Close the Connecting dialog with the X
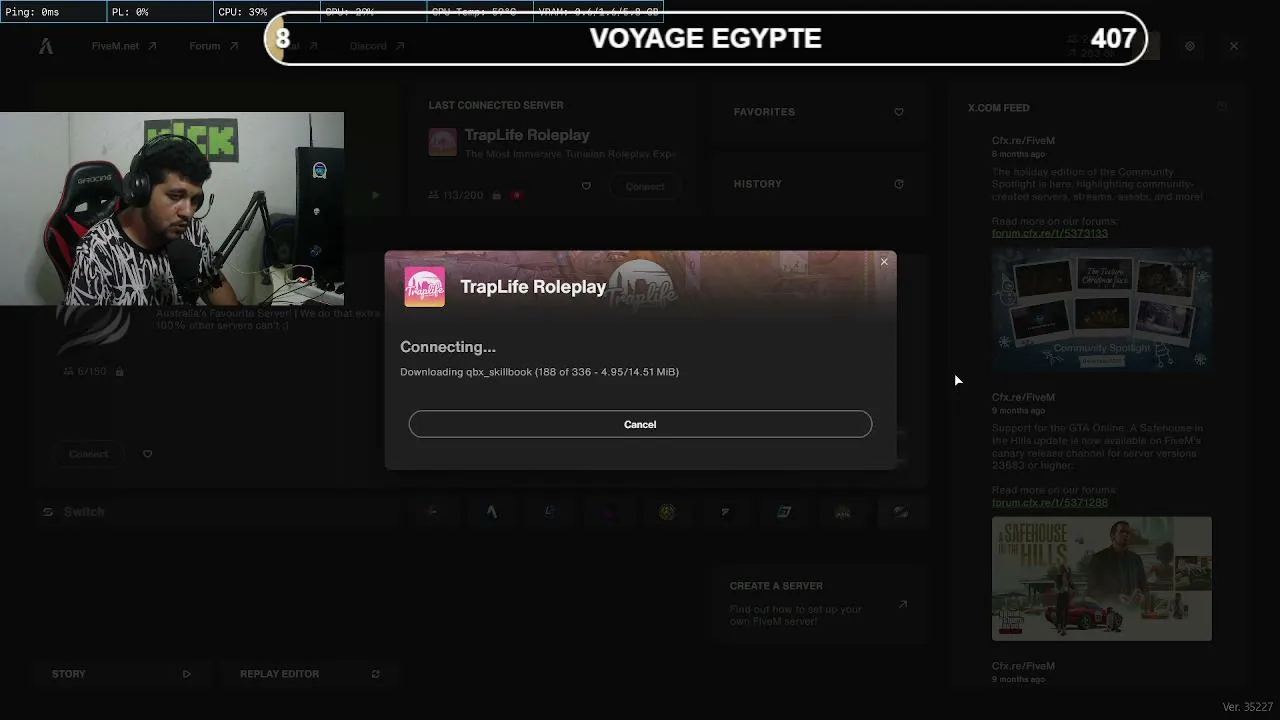 (x=884, y=262)
